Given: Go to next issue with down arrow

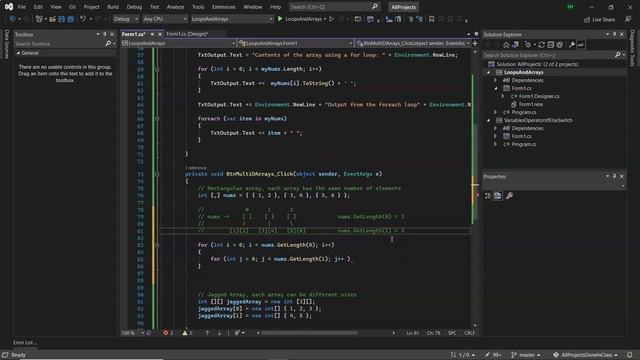Looking at the screenshot, I should tap(219, 333).
